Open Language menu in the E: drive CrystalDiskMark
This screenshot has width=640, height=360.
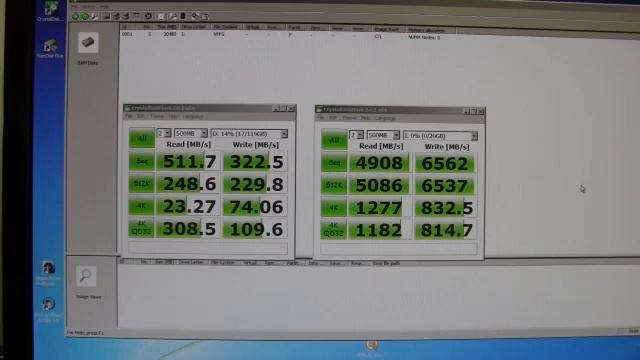click(385, 118)
